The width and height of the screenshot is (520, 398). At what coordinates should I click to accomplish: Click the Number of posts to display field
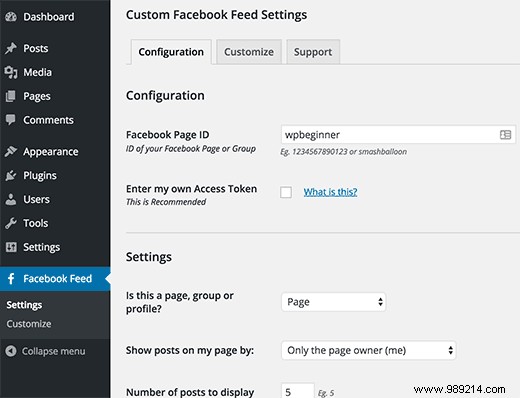(x=298, y=391)
